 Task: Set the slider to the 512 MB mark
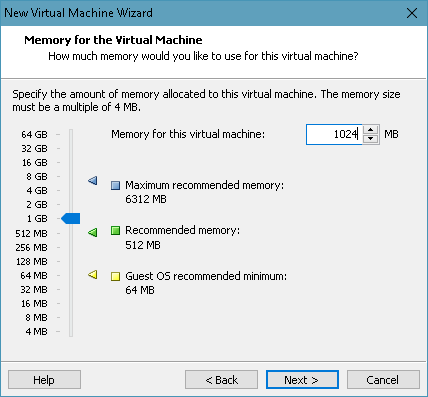click(71, 233)
